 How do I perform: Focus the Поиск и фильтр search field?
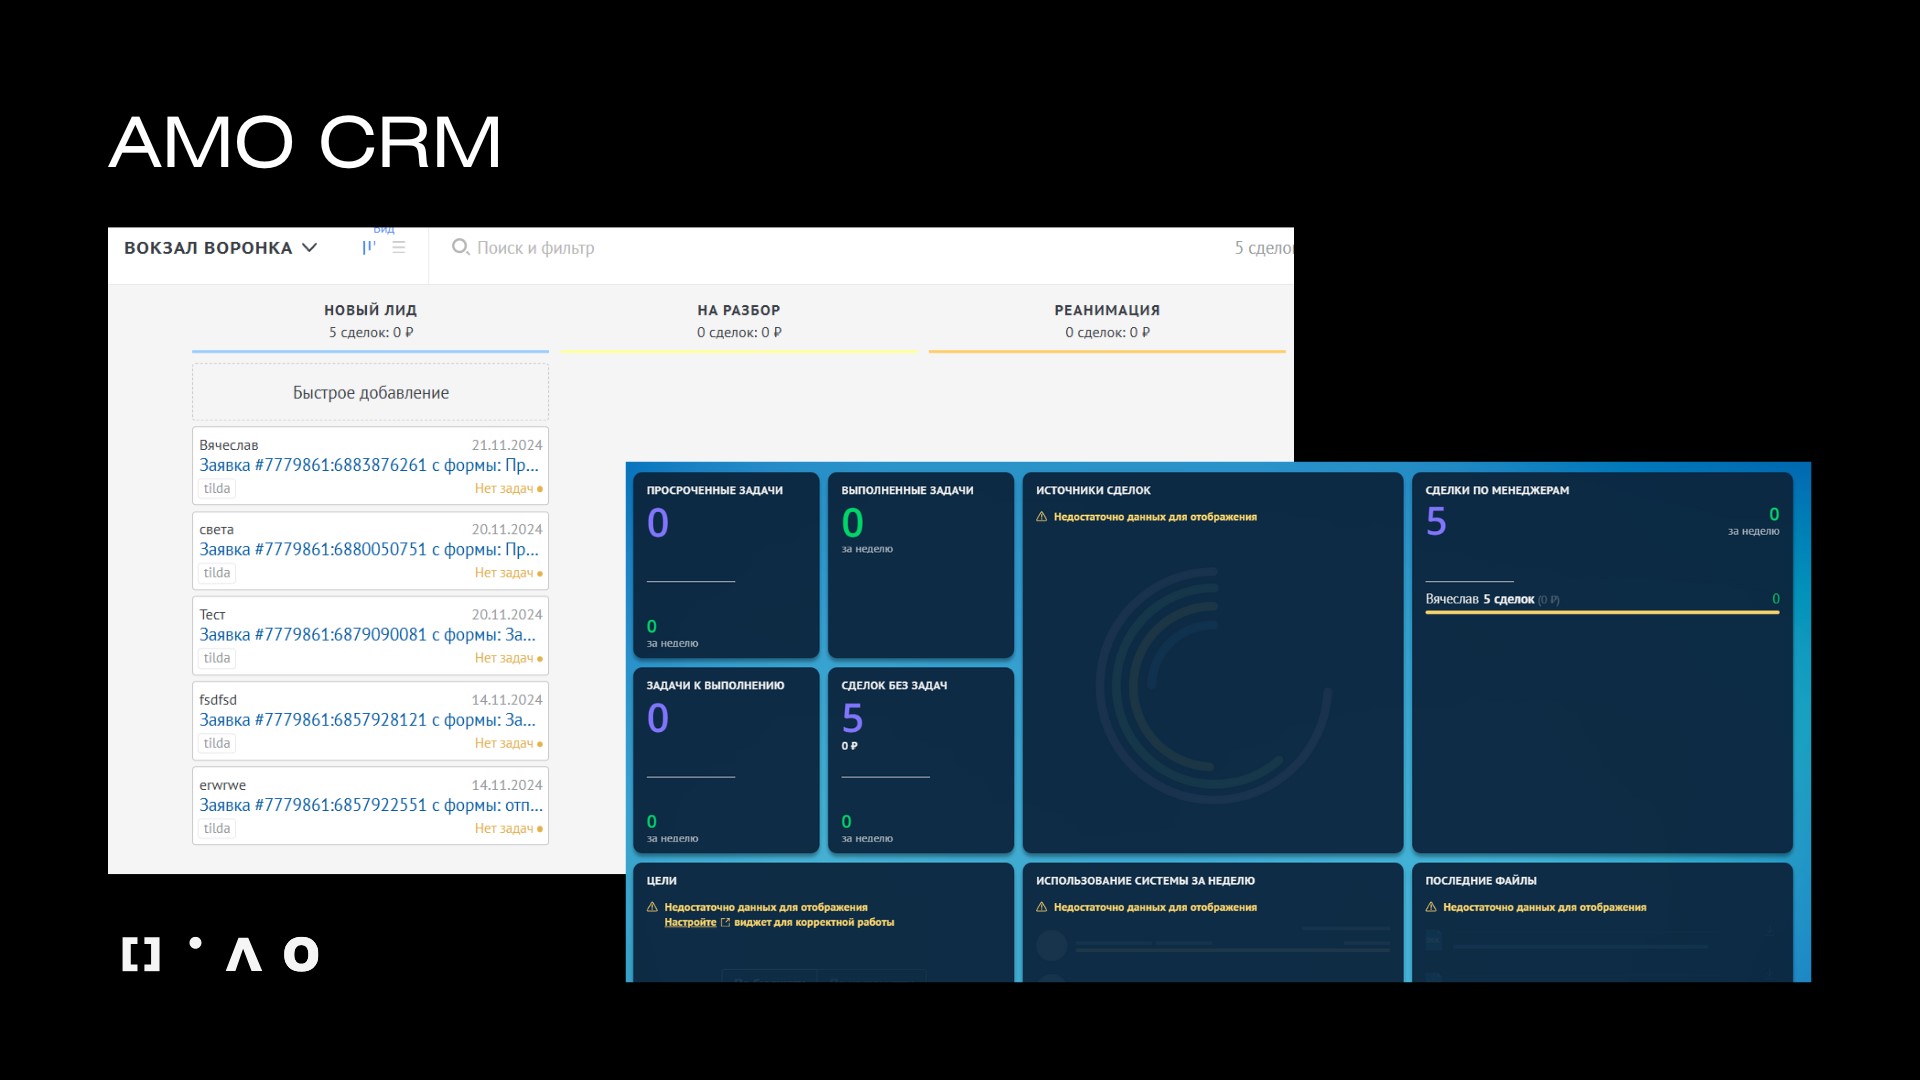[x=536, y=248]
